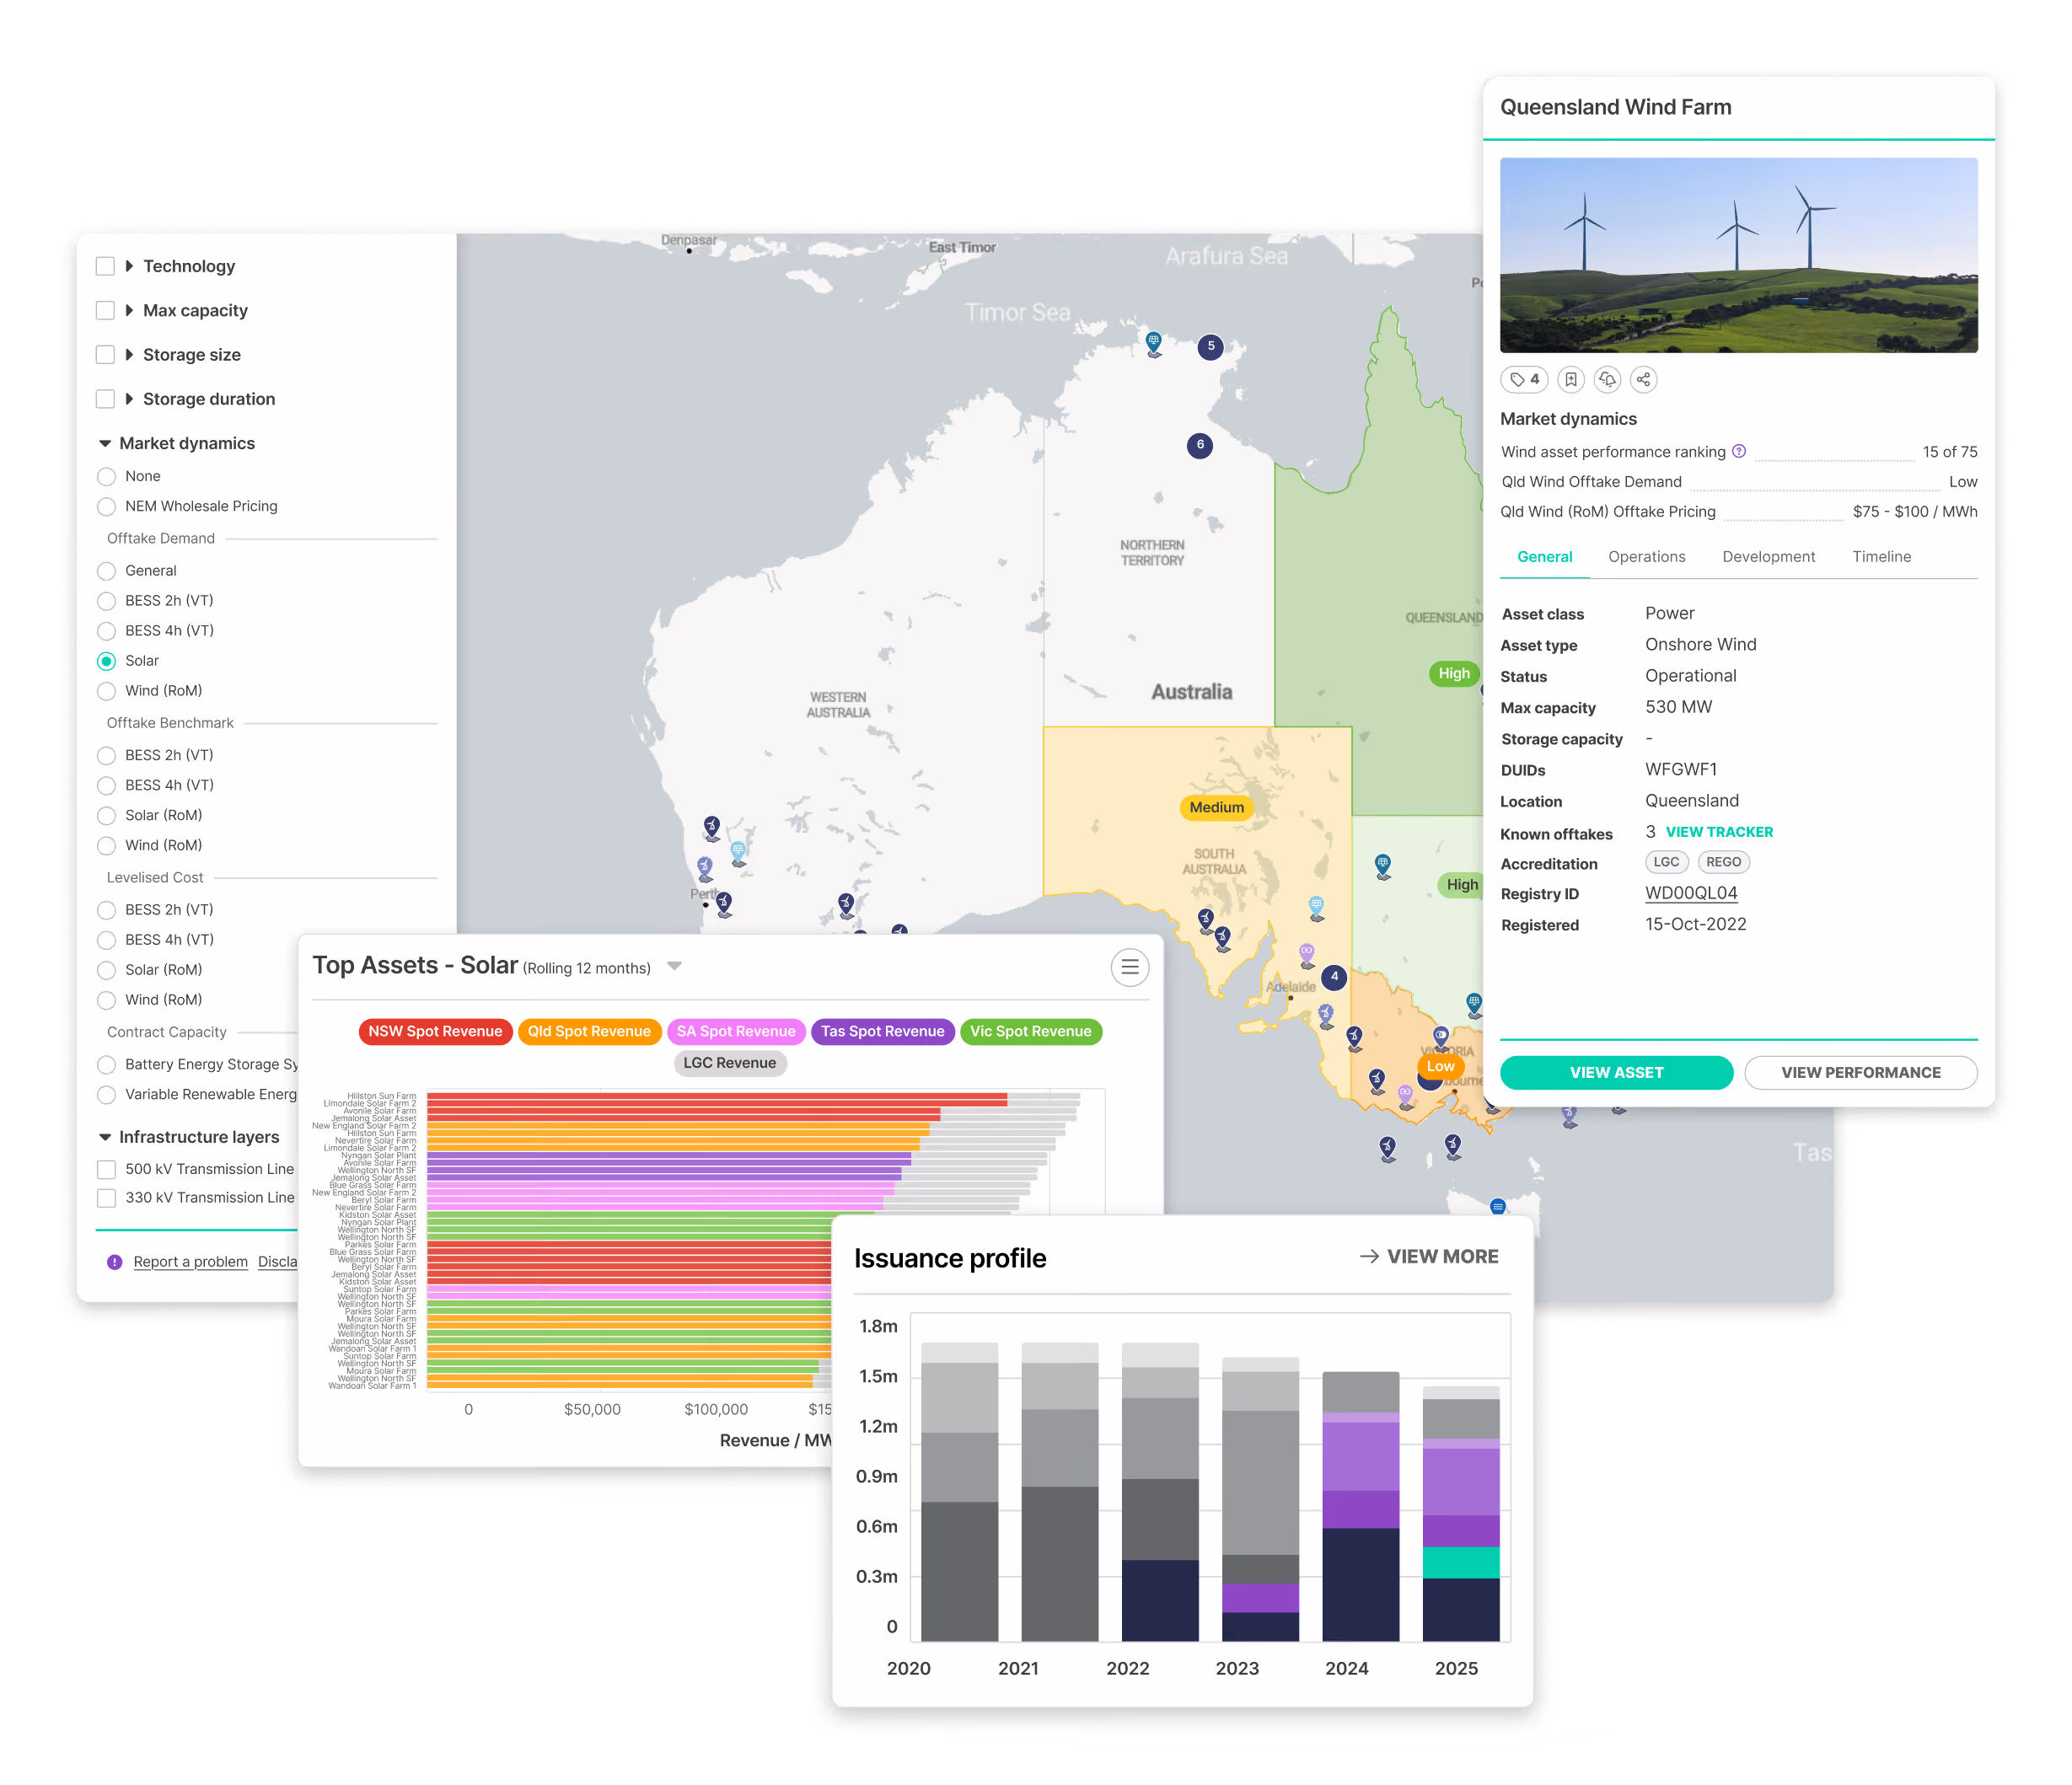Select the wind marker beside Perth label
The image size is (2072, 1785).
click(724, 904)
